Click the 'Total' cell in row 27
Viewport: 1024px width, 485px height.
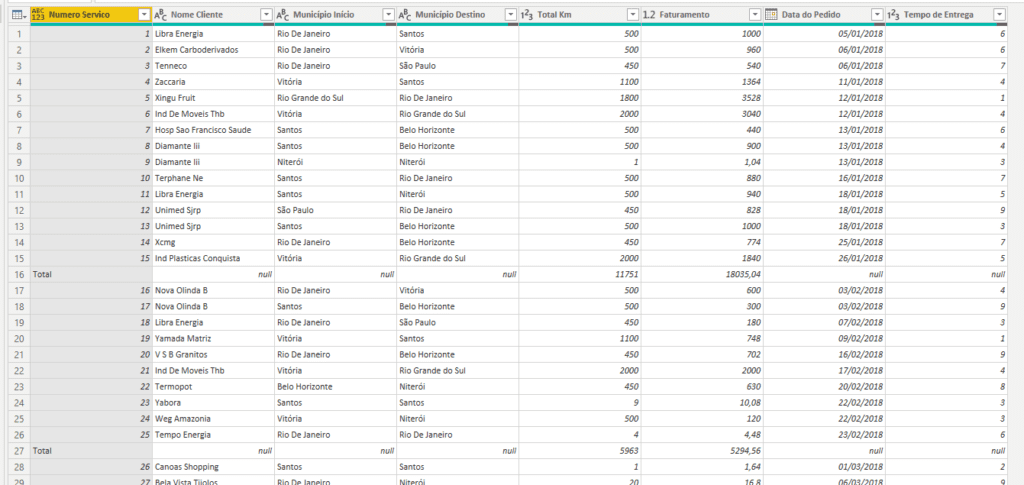coord(91,450)
